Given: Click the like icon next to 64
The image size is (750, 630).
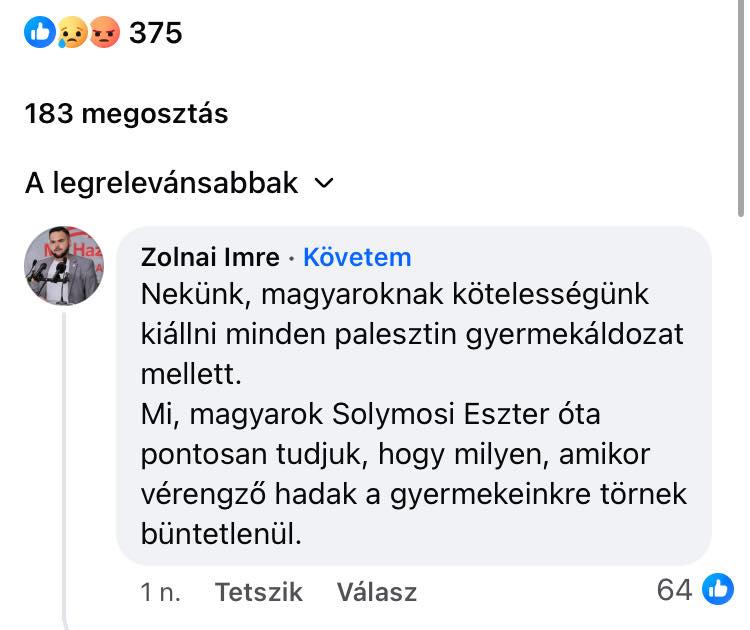Looking at the screenshot, I should coord(717,590).
